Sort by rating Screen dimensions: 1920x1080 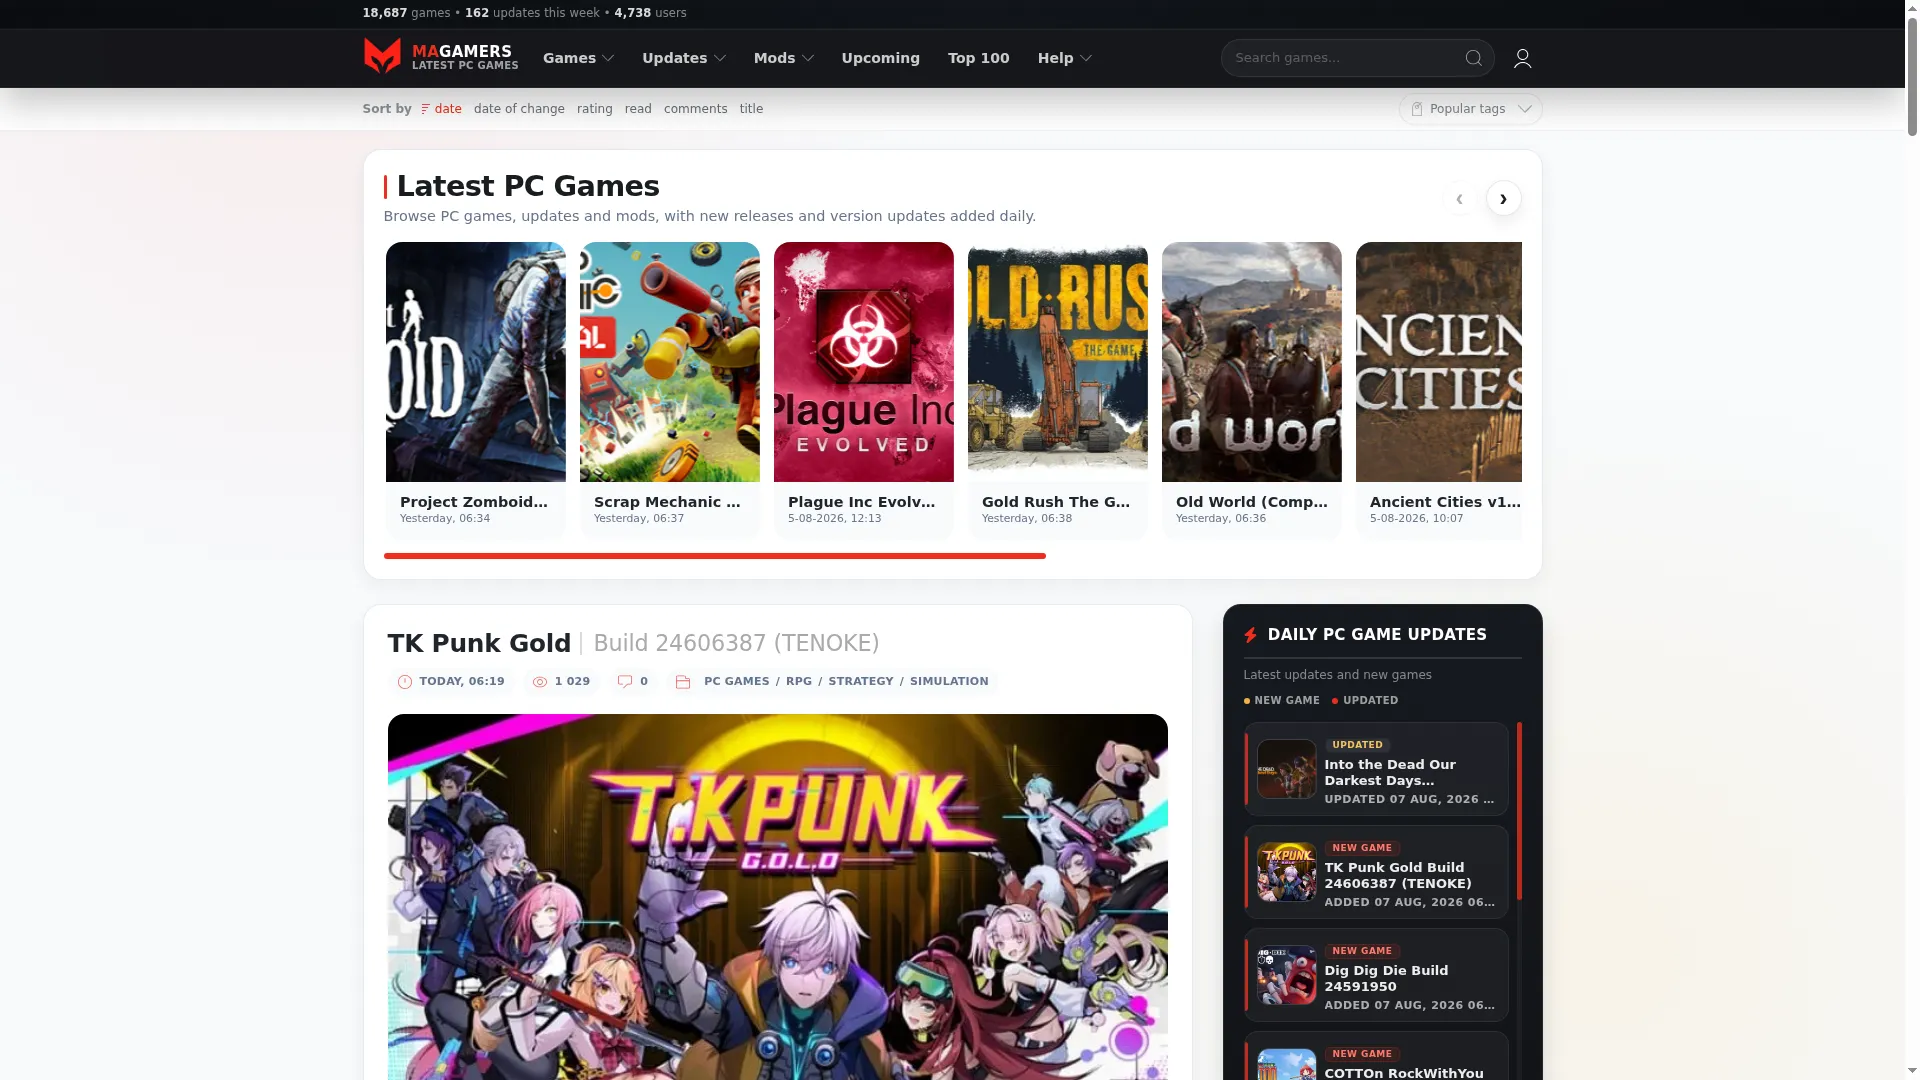[594, 109]
